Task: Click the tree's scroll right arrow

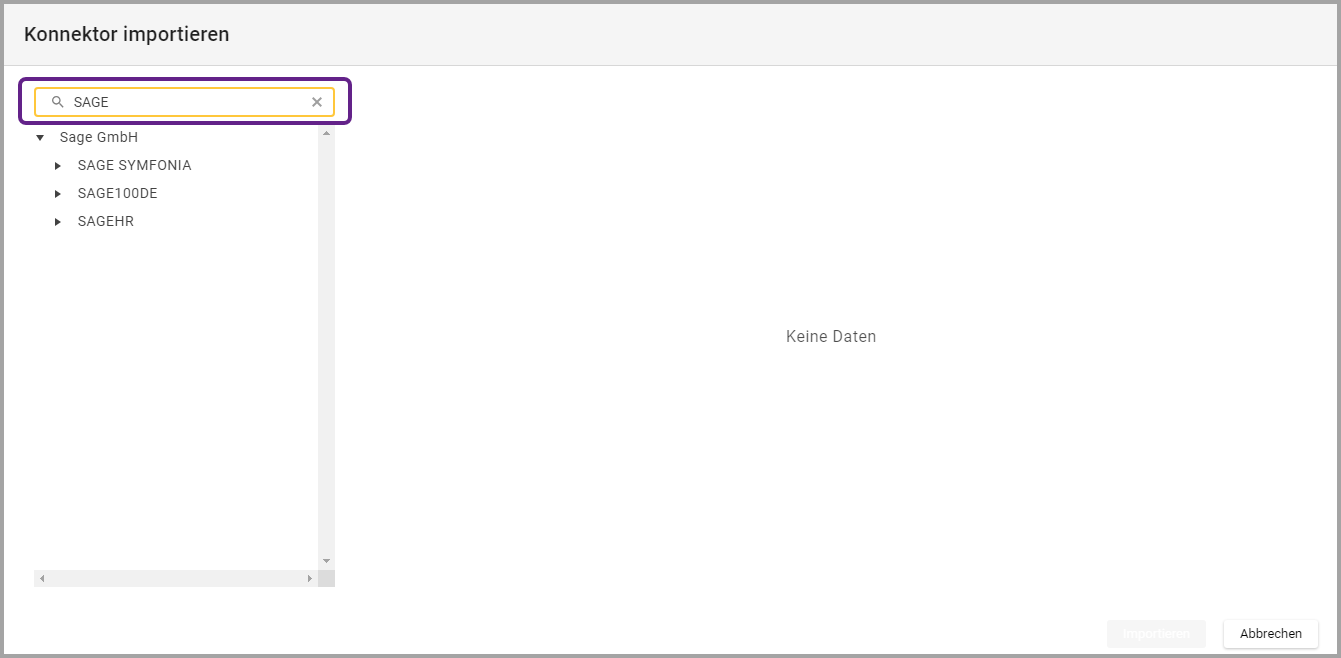Action: pyautogui.click(x=309, y=579)
